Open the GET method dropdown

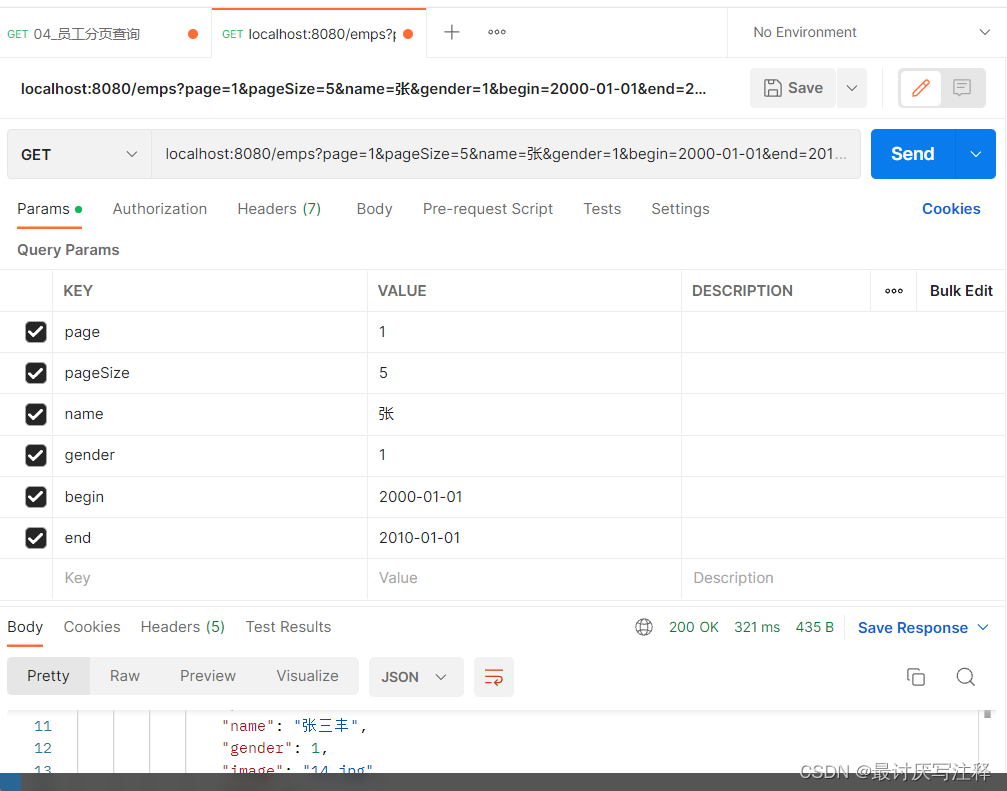(78, 154)
